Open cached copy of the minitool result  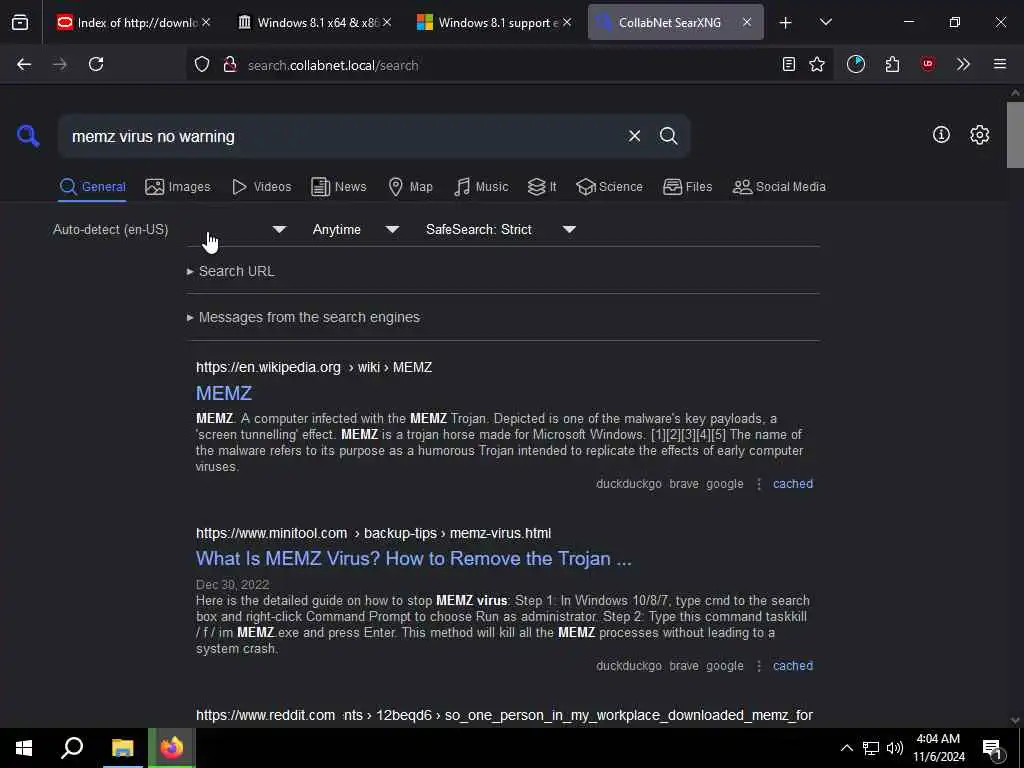click(x=793, y=666)
